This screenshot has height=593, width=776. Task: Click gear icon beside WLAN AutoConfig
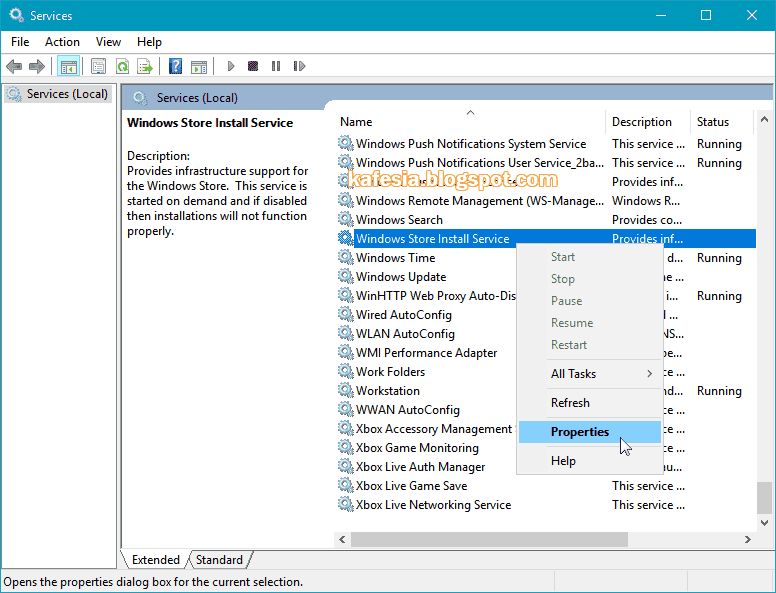[345, 333]
